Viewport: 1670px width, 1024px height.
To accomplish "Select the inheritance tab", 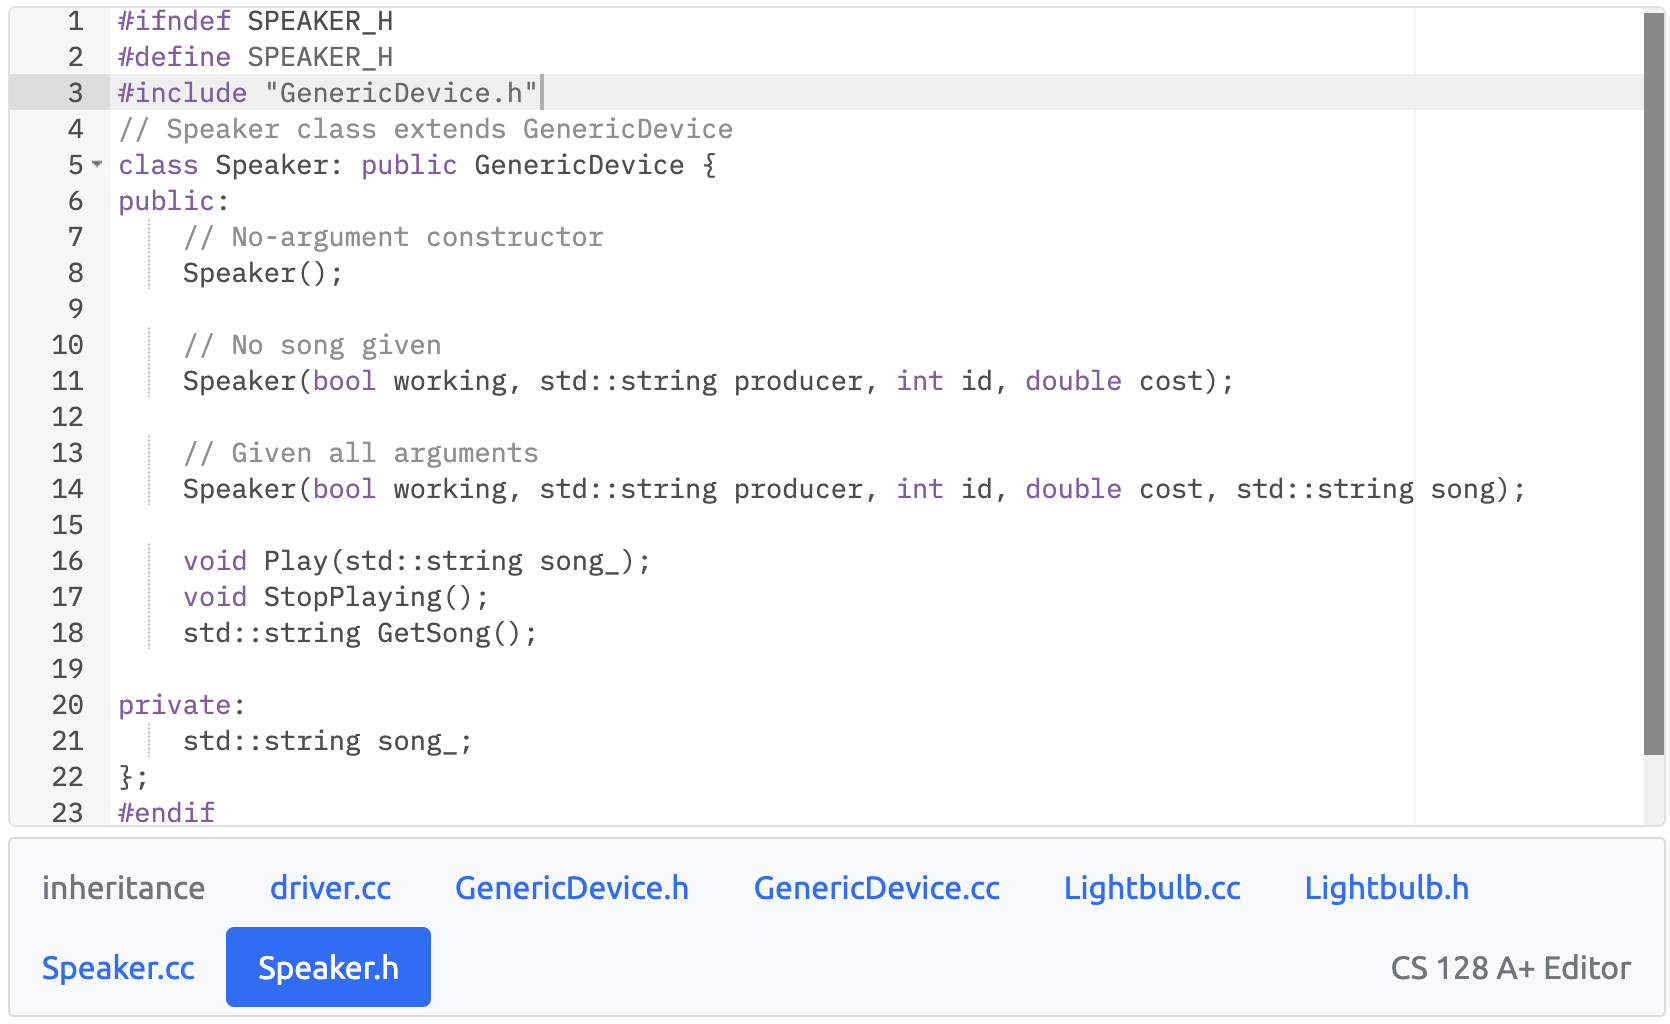I will pos(123,887).
